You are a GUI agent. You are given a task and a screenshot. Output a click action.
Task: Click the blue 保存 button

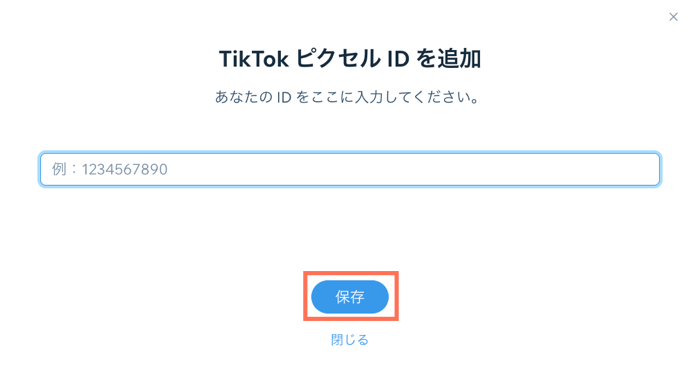click(x=350, y=297)
